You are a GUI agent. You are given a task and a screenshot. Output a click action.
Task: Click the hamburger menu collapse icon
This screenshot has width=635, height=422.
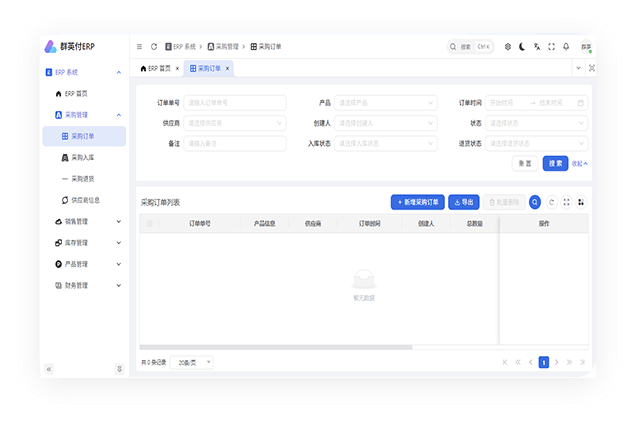pos(139,47)
